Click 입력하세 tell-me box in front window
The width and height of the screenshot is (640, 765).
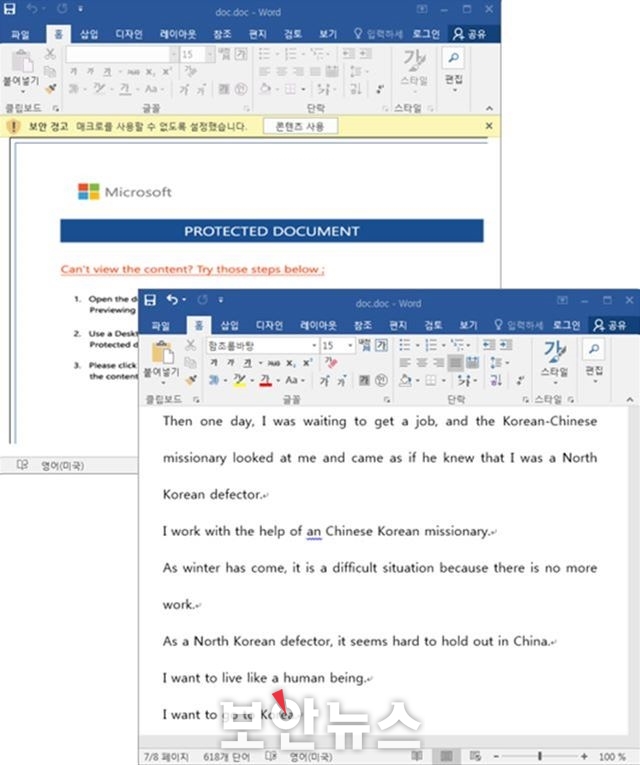click(519, 325)
